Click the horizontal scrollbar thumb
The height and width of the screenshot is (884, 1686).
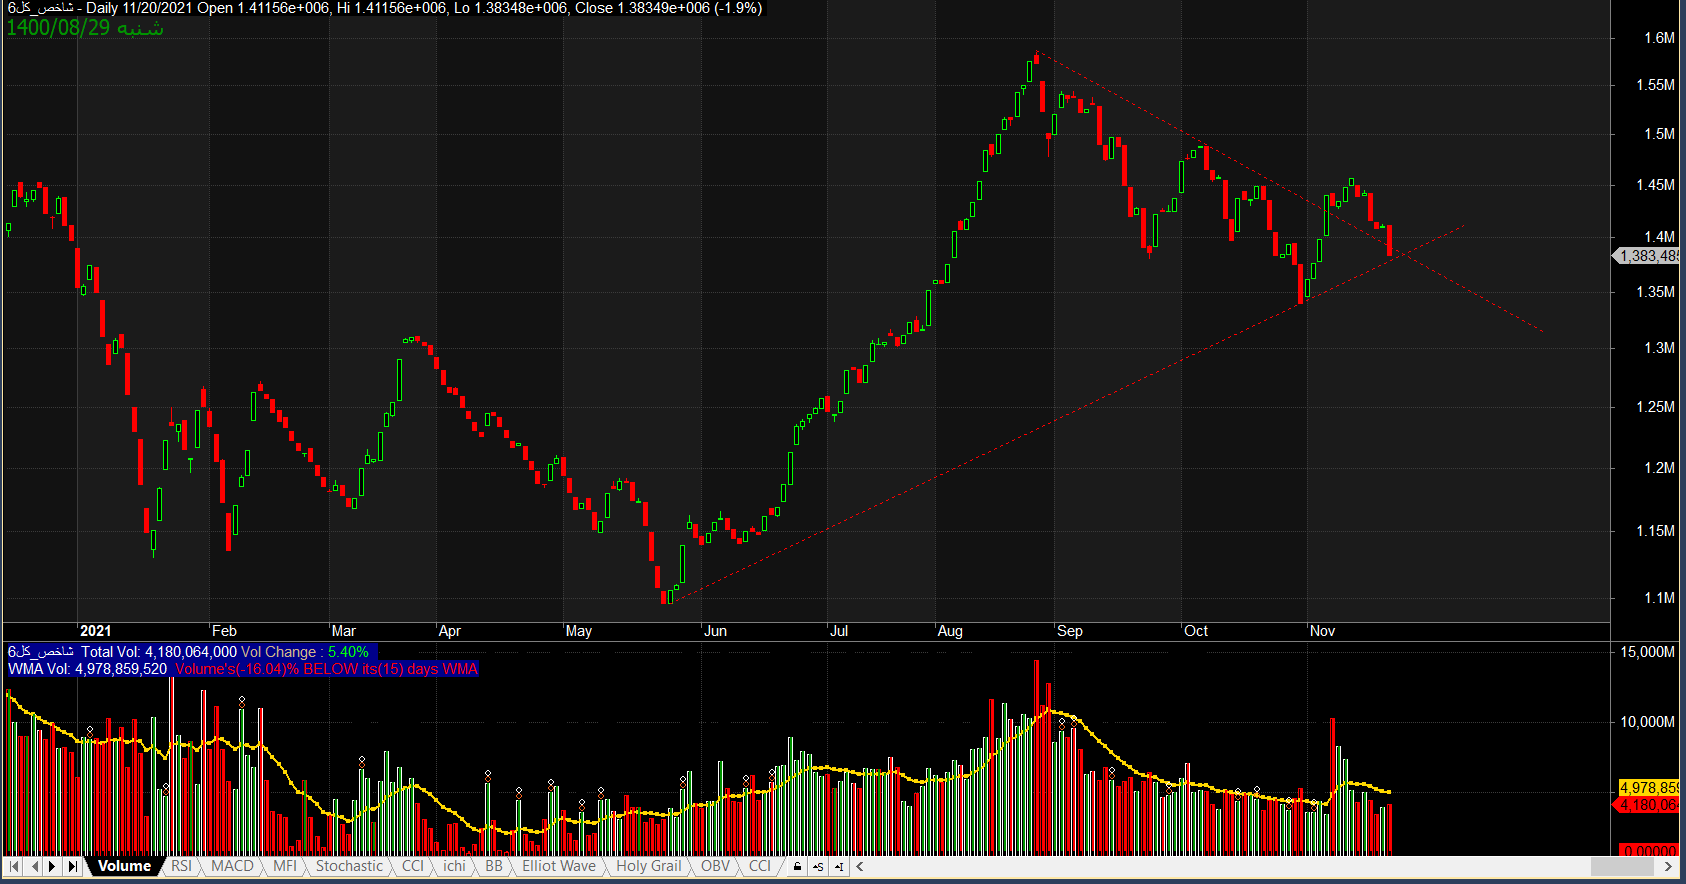pos(1621,867)
